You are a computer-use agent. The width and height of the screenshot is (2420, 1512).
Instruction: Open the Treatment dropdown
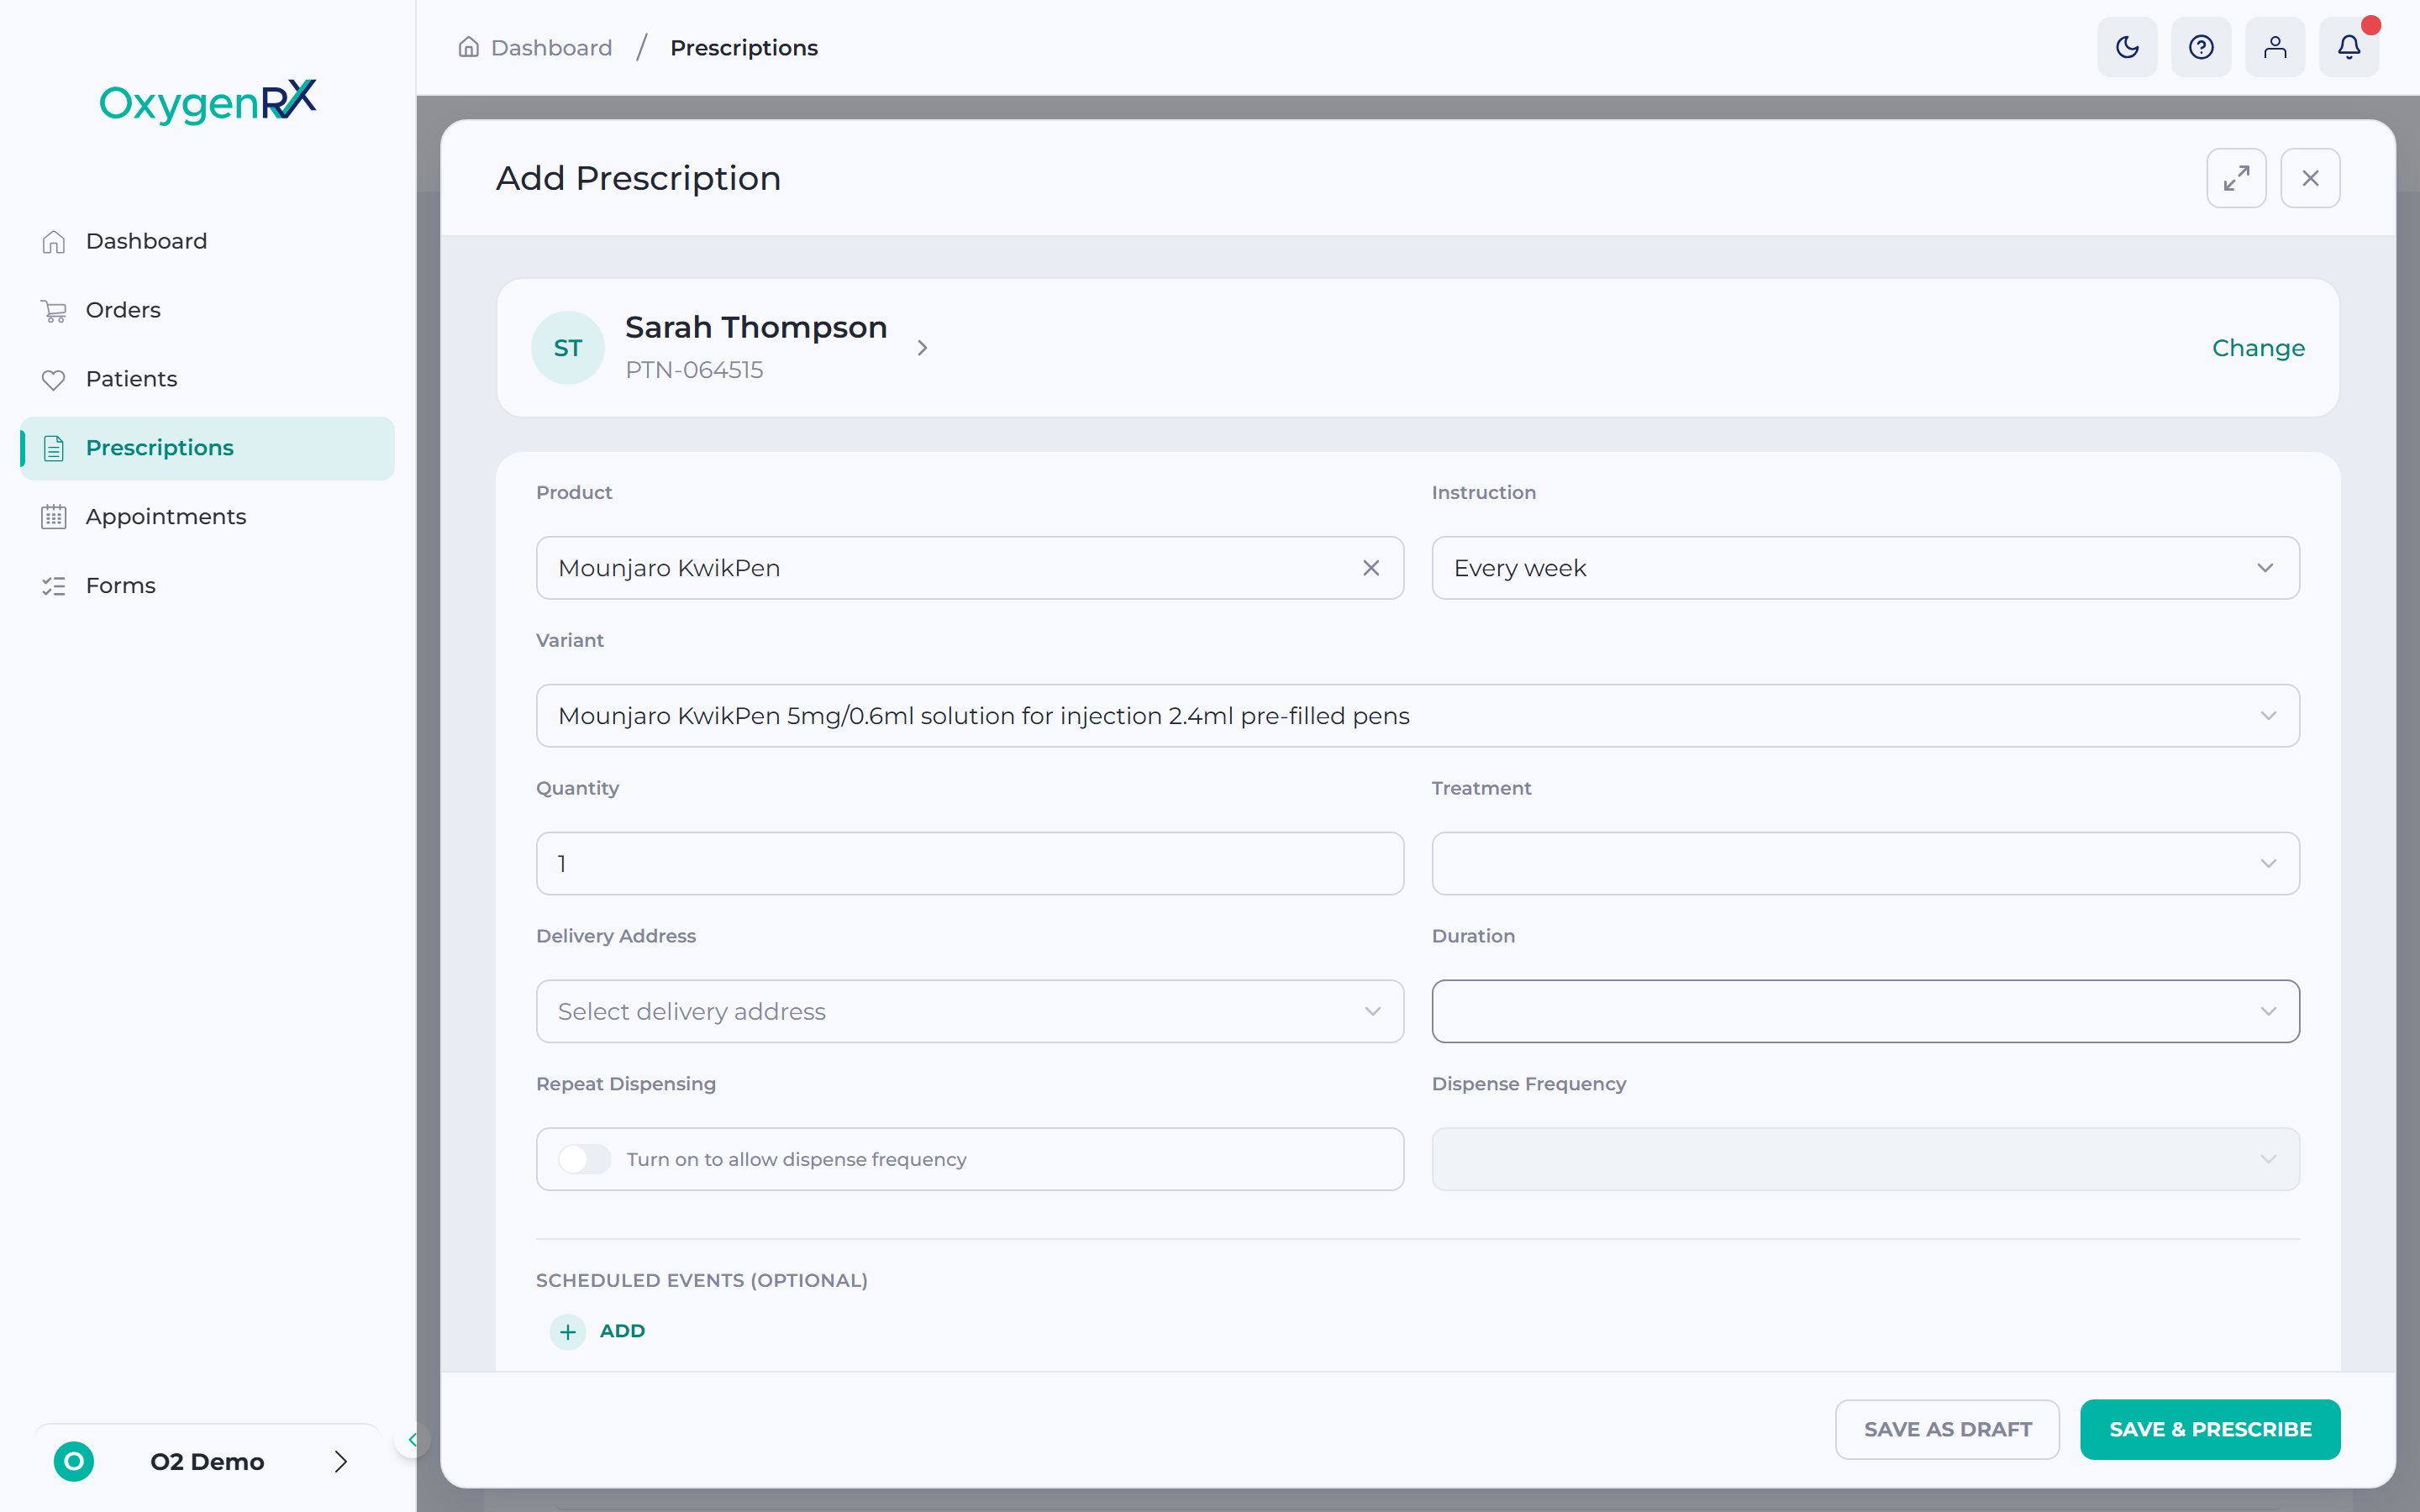[1865, 863]
